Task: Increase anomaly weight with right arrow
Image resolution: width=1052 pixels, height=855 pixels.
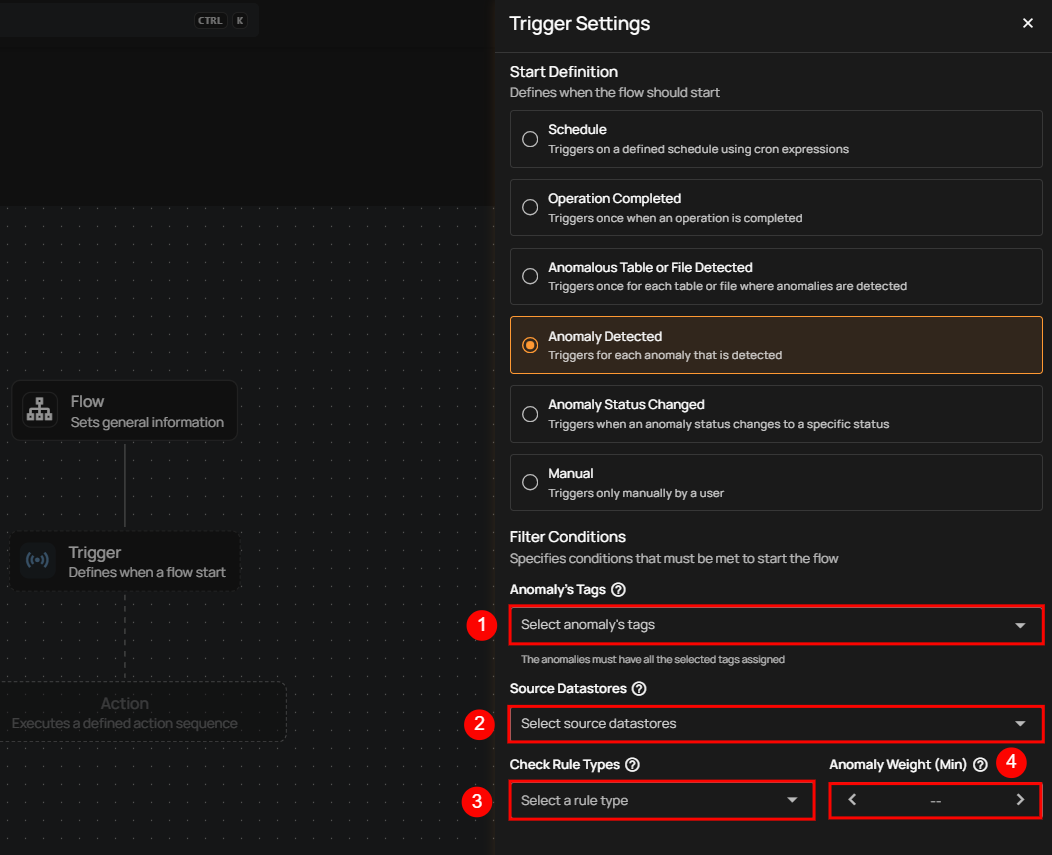Action: point(1020,800)
